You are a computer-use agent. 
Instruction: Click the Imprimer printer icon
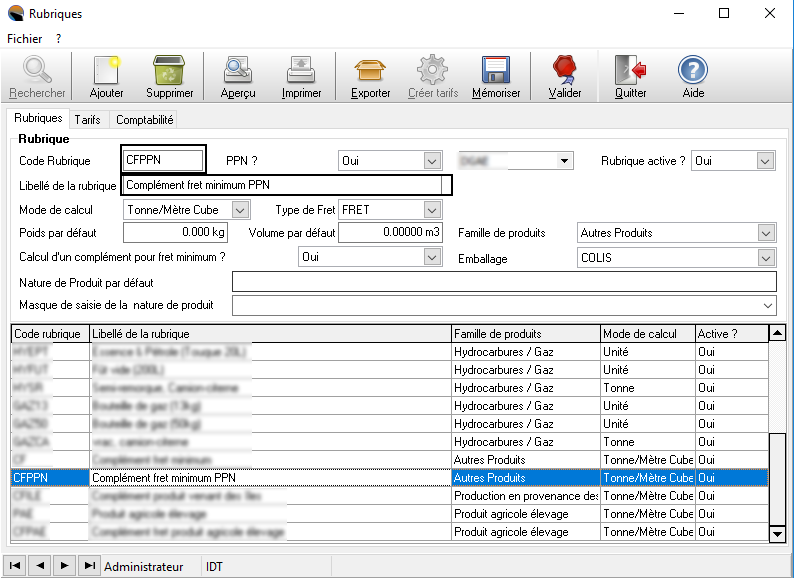tap(301, 71)
